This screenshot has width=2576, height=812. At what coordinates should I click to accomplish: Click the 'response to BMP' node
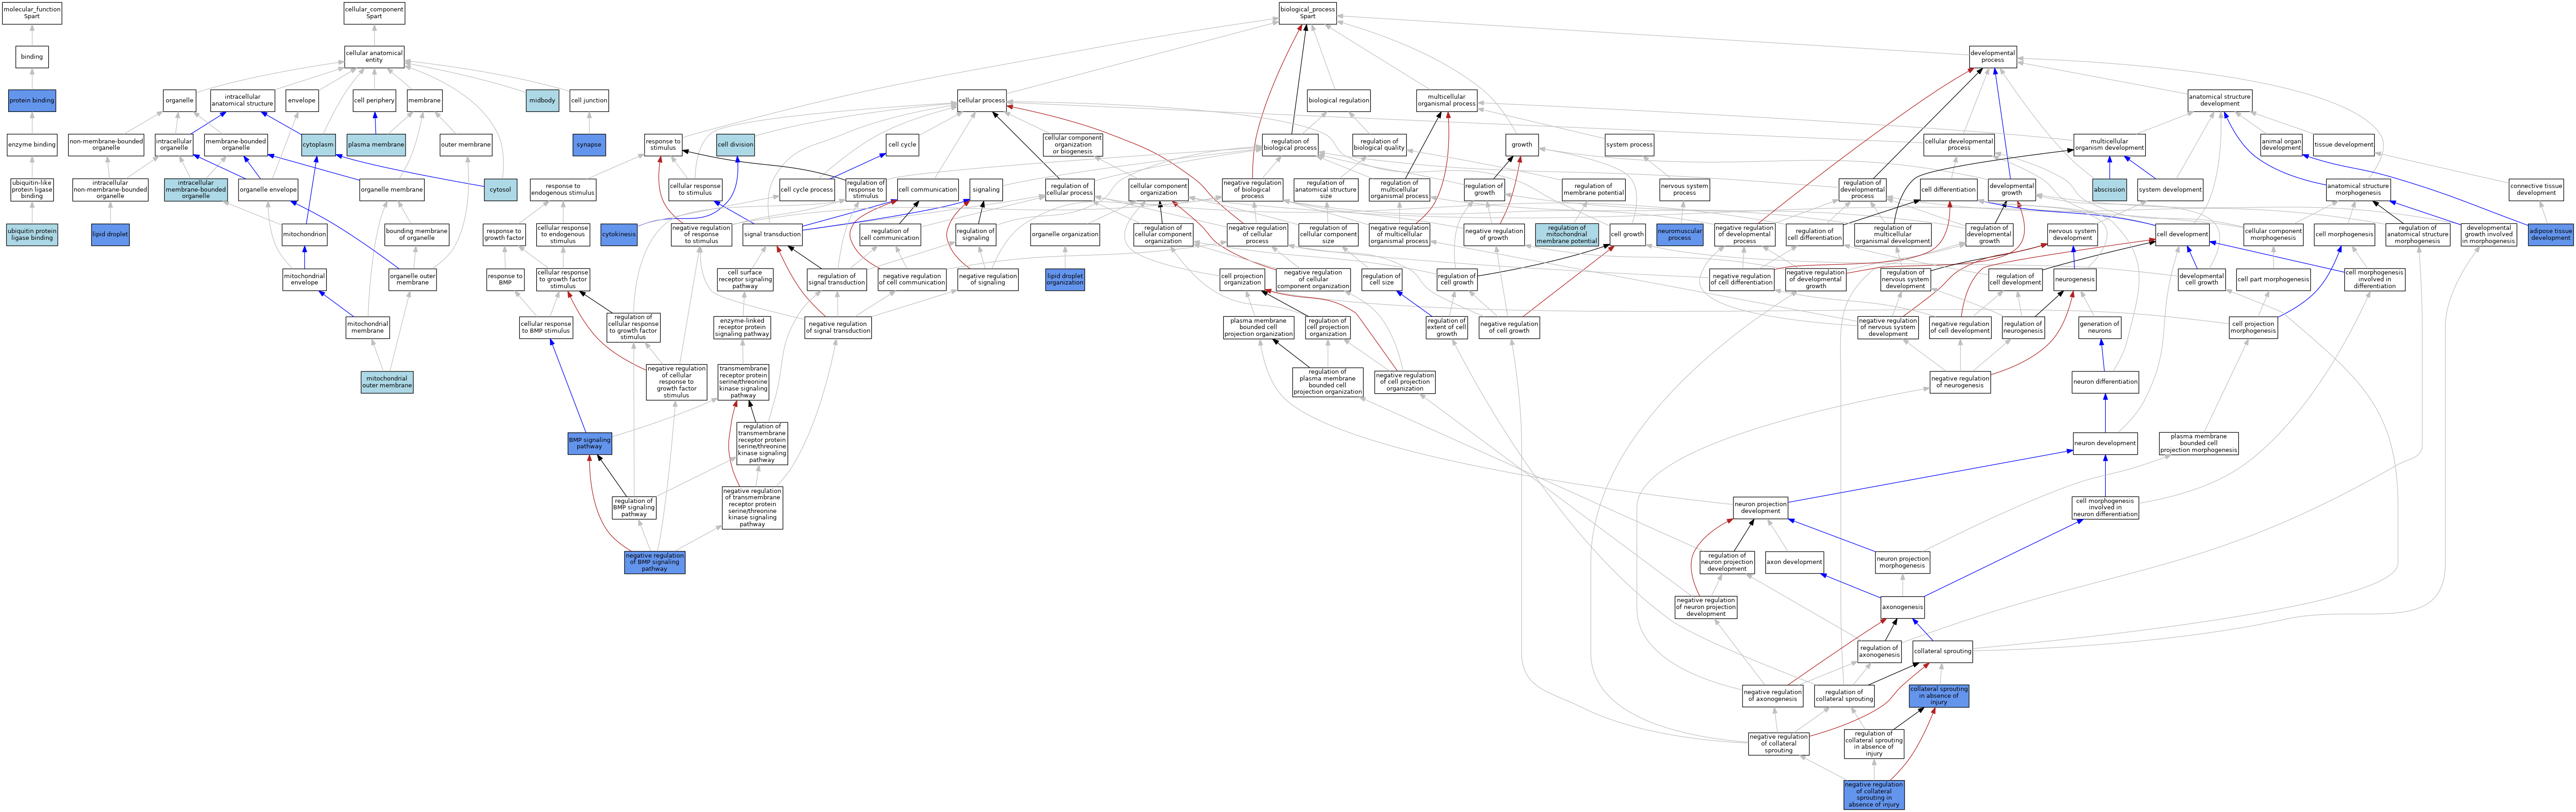click(x=505, y=279)
